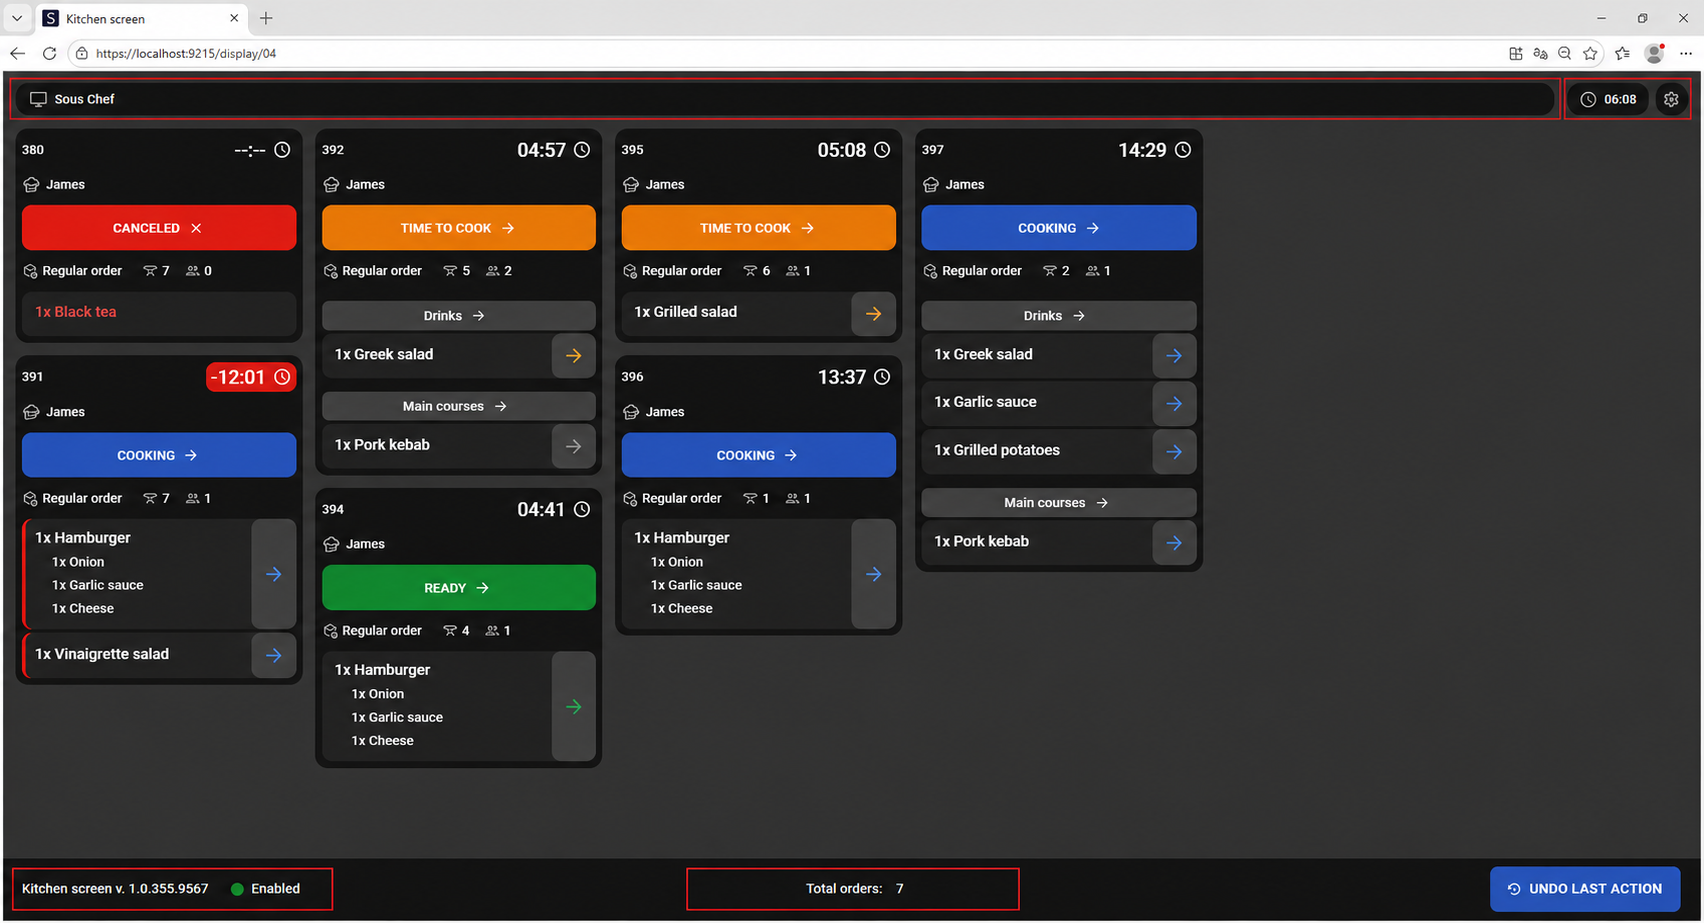The height and width of the screenshot is (923, 1704).
Task: Open Main courses group in order 397
Action: (x=1058, y=502)
